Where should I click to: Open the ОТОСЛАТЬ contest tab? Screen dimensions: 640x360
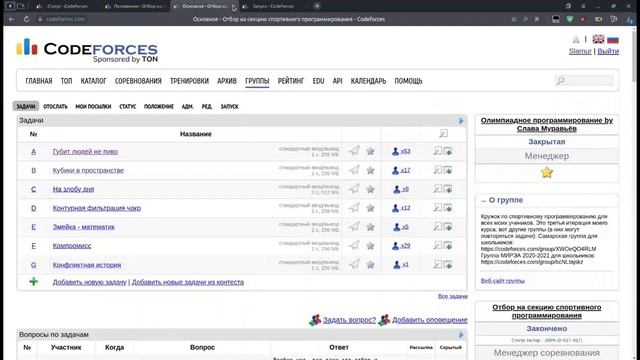(56, 107)
